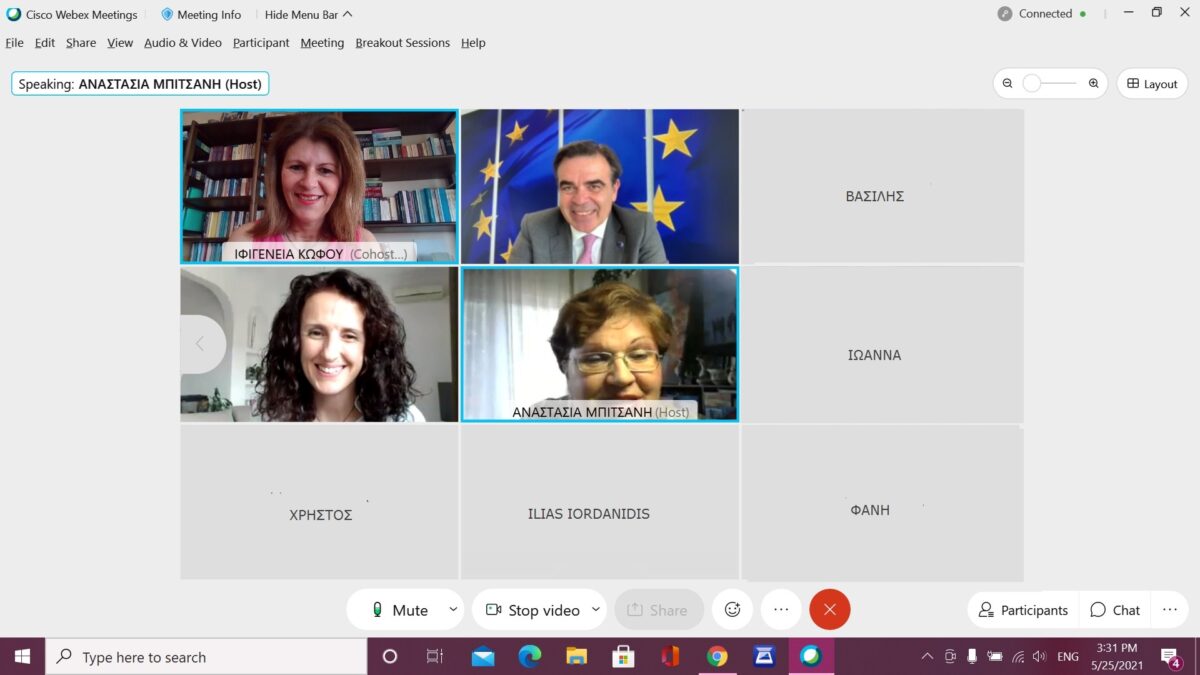Open the Layout options dropdown
Viewport: 1200px width, 675px height.
(x=1151, y=84)
